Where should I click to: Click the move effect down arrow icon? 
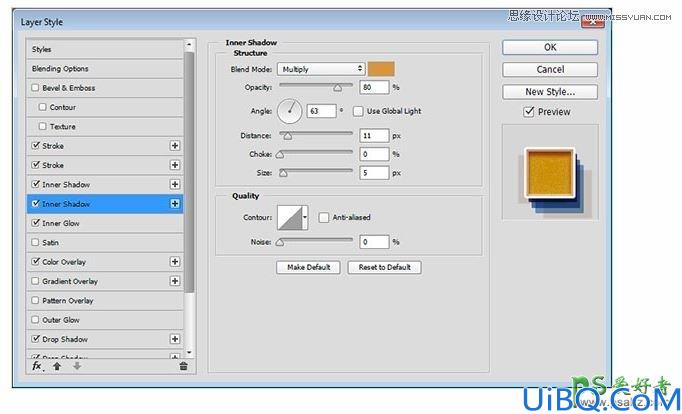[77, 366]
